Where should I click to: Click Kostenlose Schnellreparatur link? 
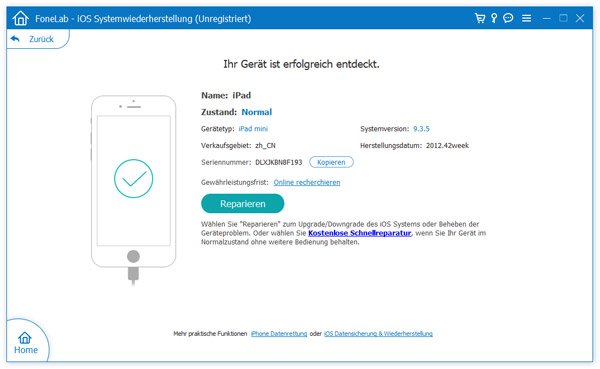point(360,233)
